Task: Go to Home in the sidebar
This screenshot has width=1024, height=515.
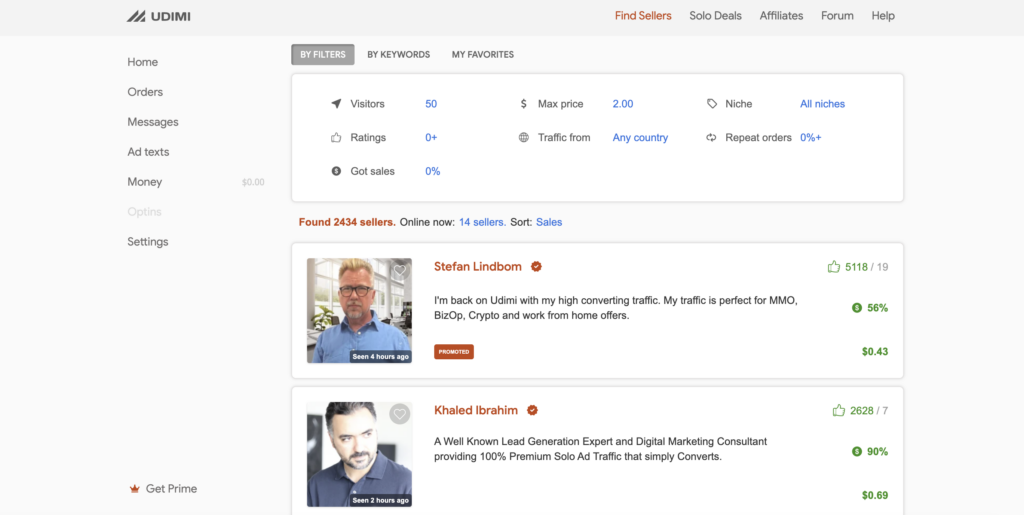Action: click(142, 62)
